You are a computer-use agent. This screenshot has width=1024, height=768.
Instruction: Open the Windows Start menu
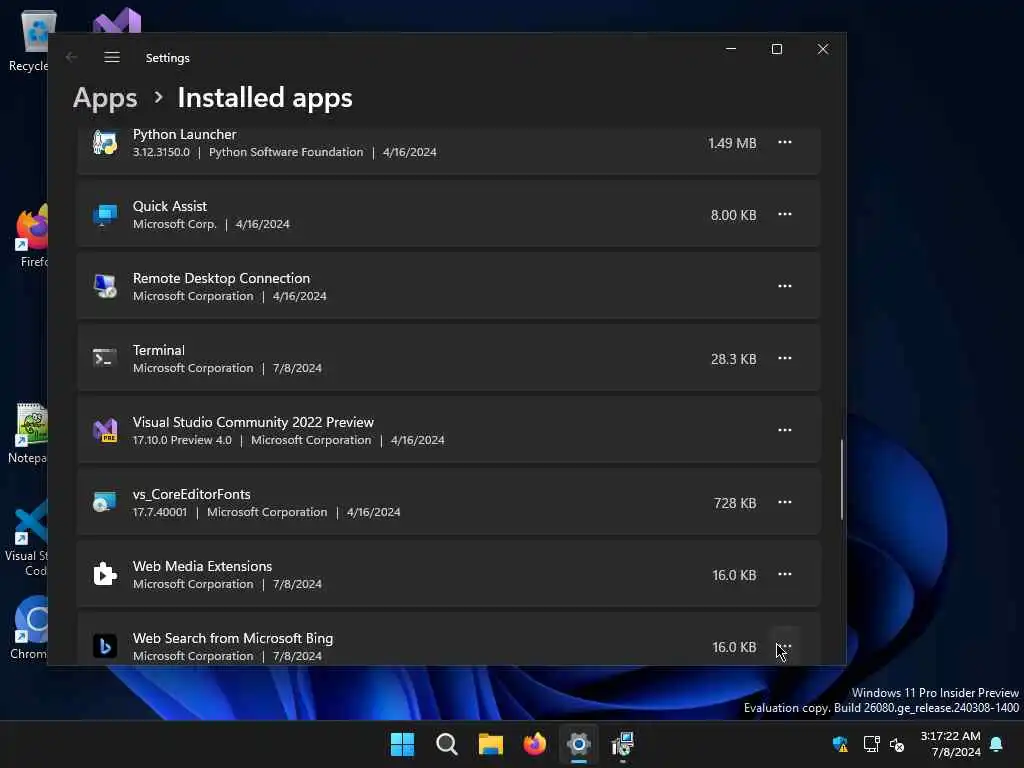click(x=402, y=744)
